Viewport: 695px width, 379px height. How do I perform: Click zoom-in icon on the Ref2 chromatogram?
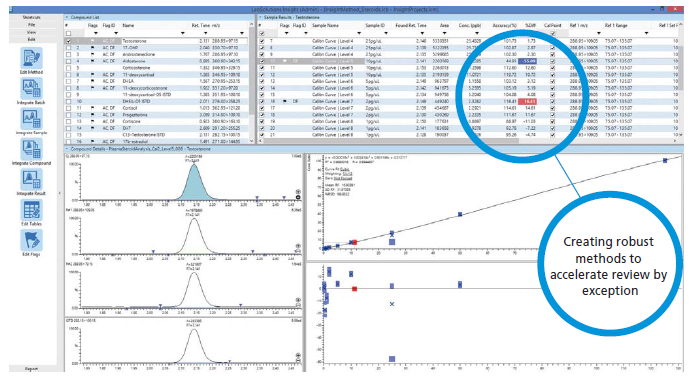coord(298,300)
